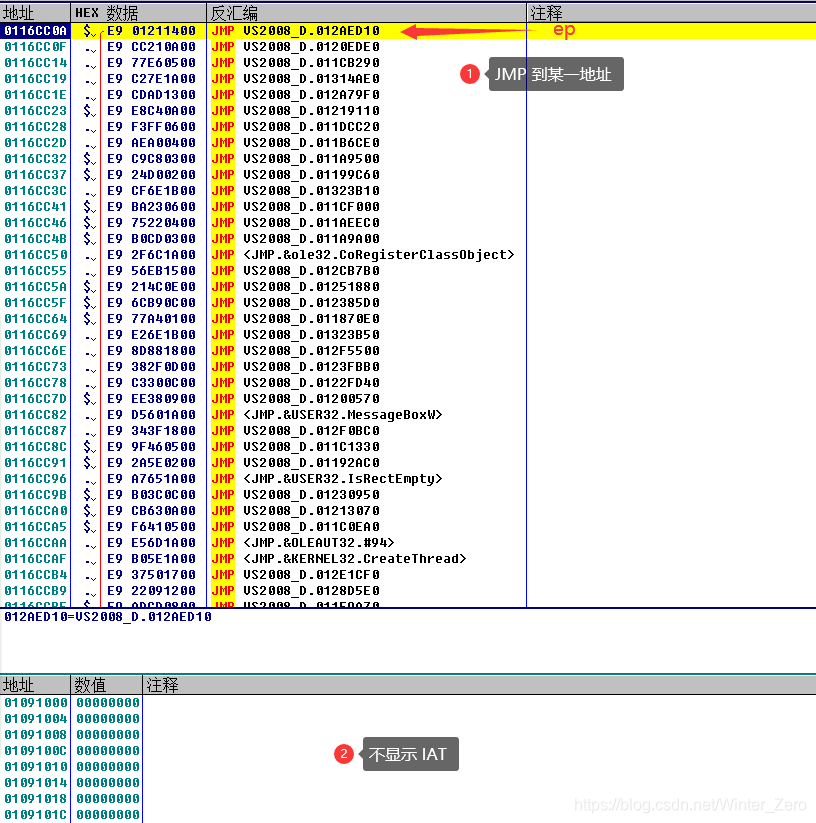The height and width of the screenshot is (823, 816).
Task: Click JMP VS2008_D.01323B10 instruction
Action: (x=295, y=191)
